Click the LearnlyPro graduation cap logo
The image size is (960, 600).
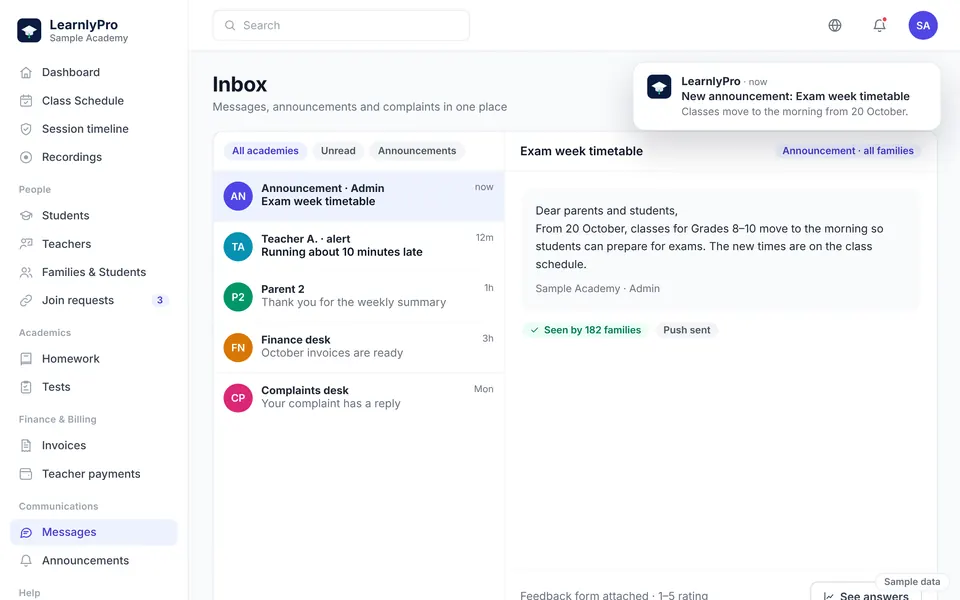(x=29, y=30)
